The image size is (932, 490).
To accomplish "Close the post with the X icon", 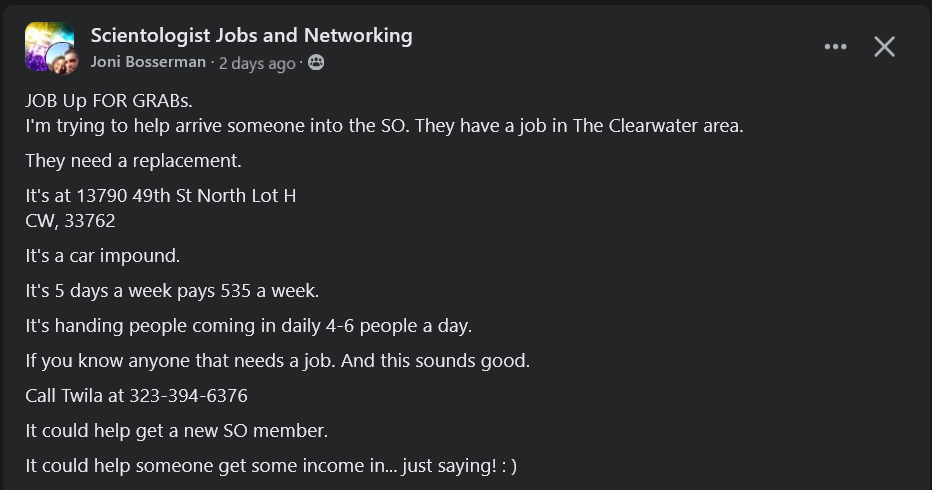I will click(884, 47).
